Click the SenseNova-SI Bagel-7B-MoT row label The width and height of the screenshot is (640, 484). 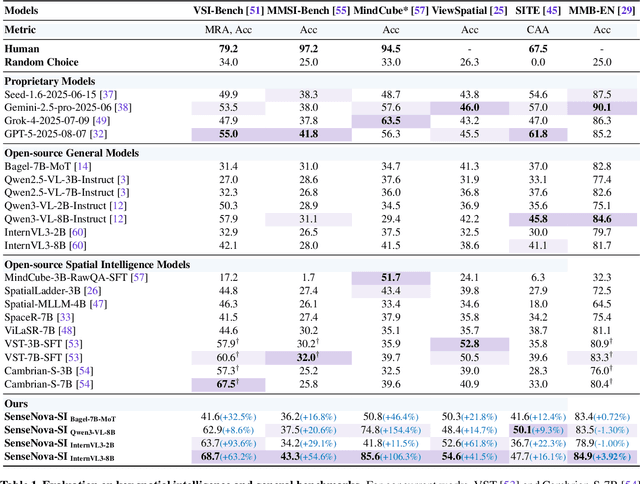pyautogui.click(x=60, y=417)
